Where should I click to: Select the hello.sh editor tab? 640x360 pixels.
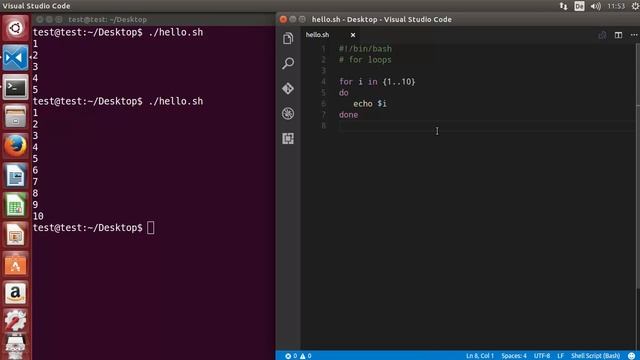click(x=318, y=35)
